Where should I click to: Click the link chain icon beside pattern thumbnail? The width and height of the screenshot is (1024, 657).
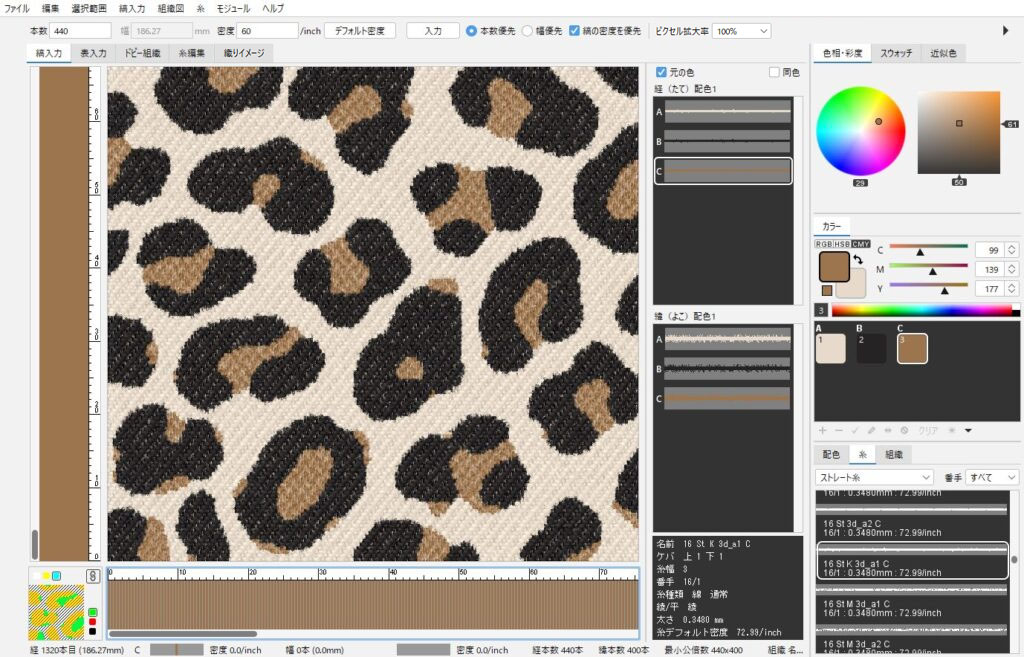click(92, 576)
